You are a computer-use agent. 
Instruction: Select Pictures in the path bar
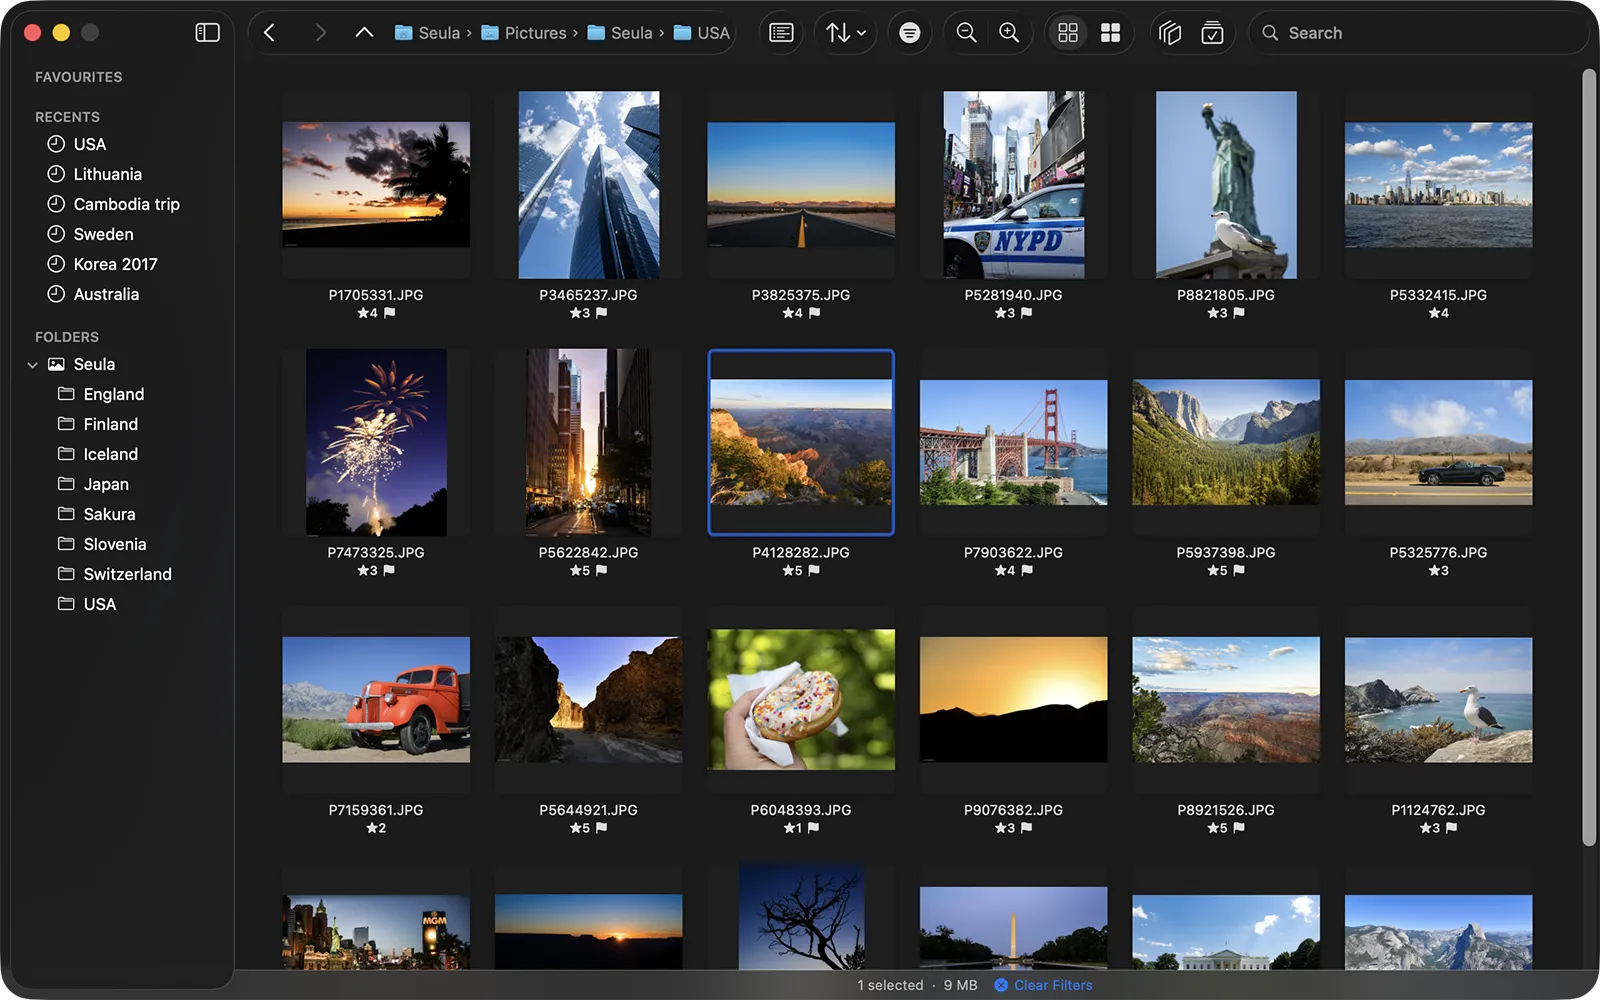[524, 33]
